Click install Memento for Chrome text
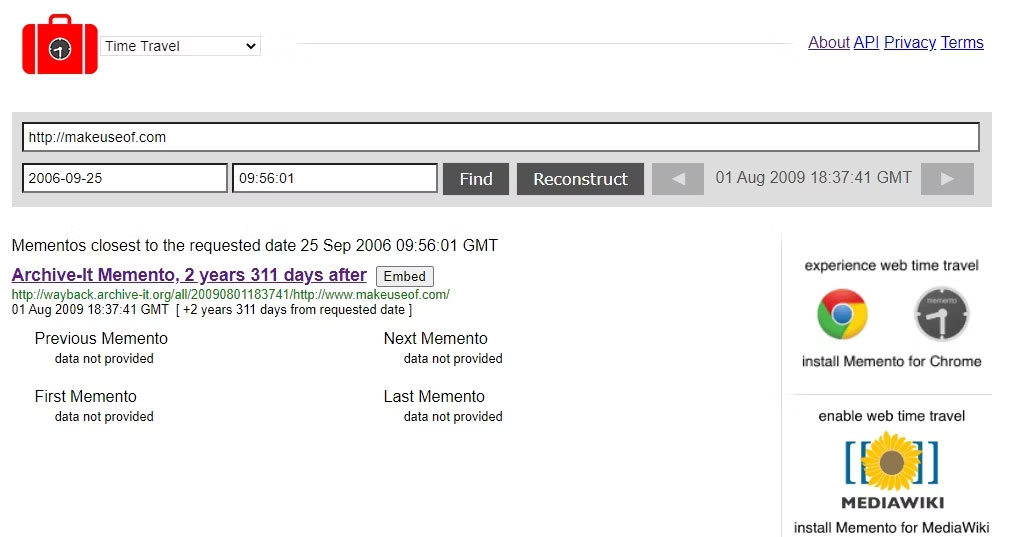Screen dimensions: 1015x537 tap(891, 362)
